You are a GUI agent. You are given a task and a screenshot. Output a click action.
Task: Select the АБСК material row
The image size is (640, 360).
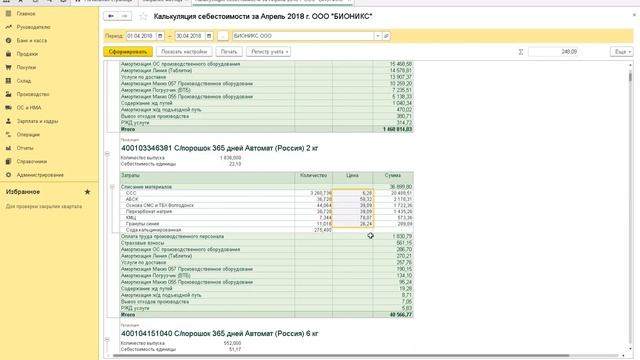coord(267,199)
